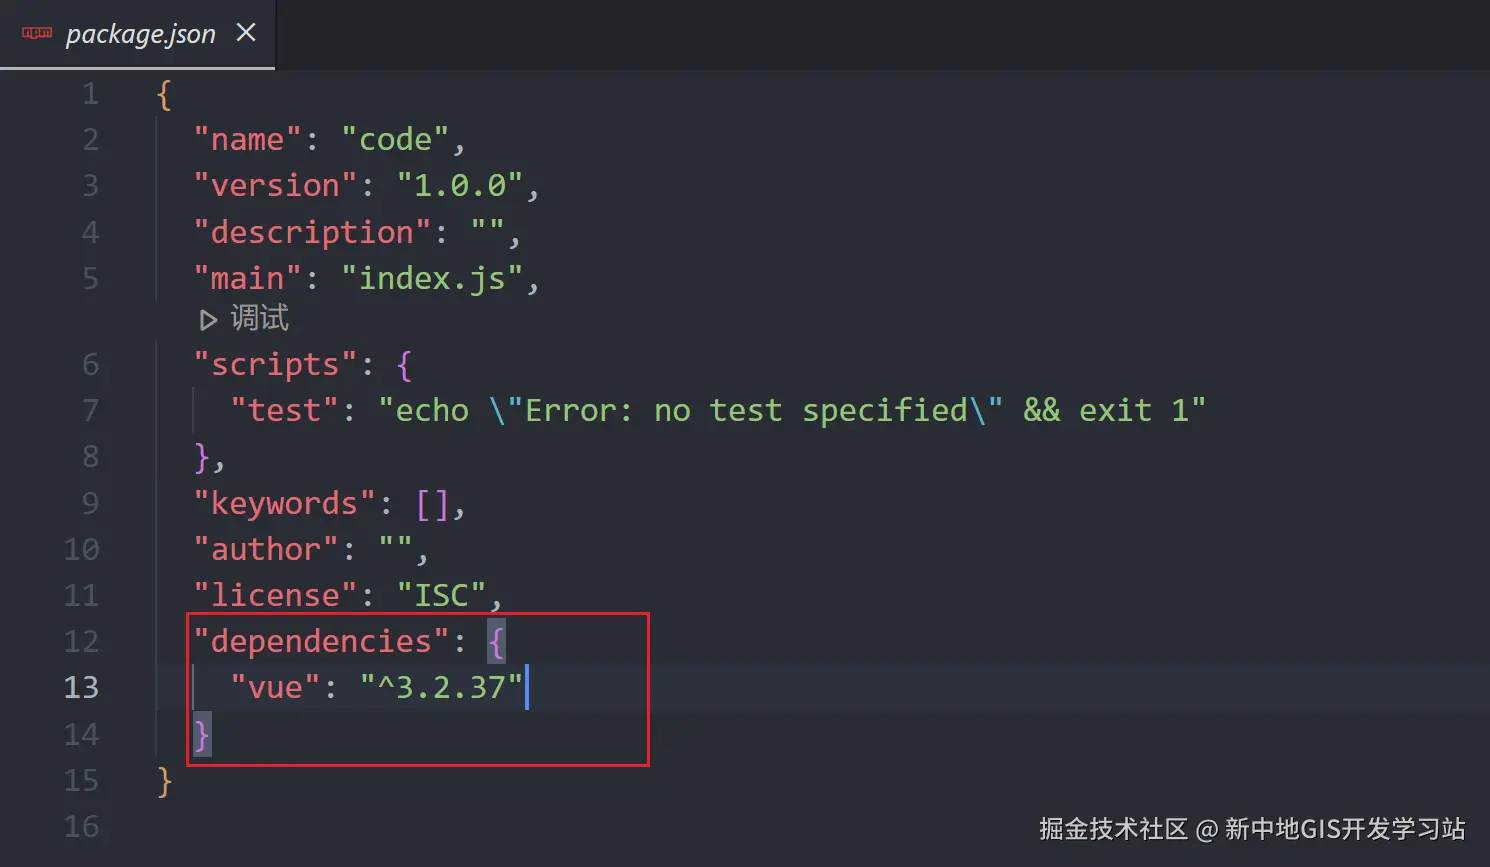Place cursor on "scripts" key
Screen dimensions: 1490x867
pyautogui.click(x=275, y=365)
